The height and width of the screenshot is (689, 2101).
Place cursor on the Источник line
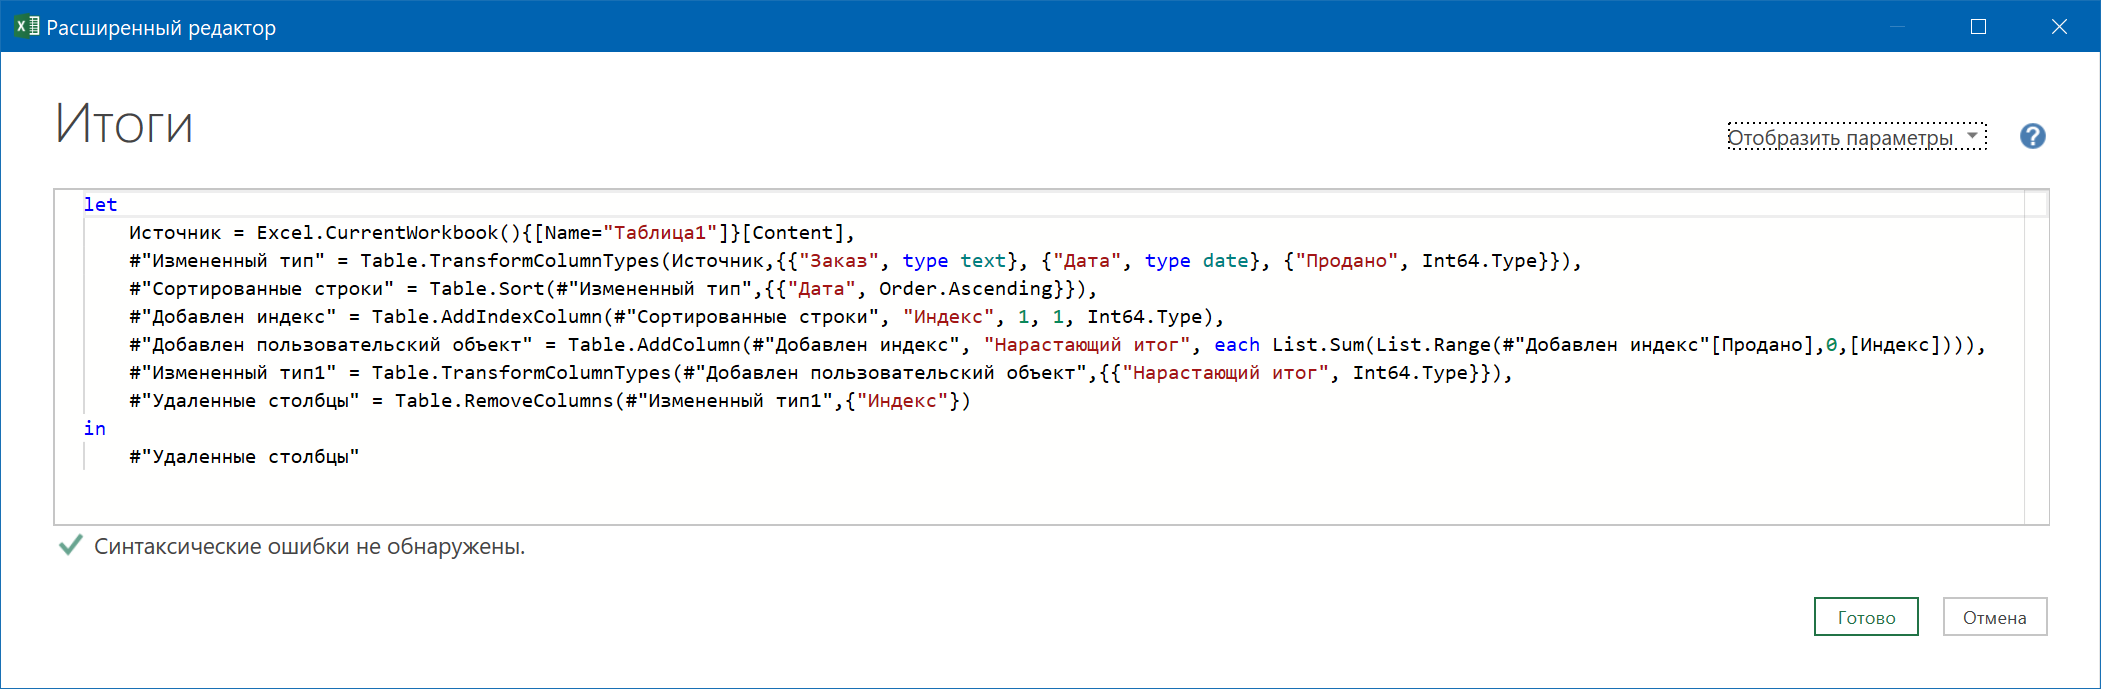point(492,232)
